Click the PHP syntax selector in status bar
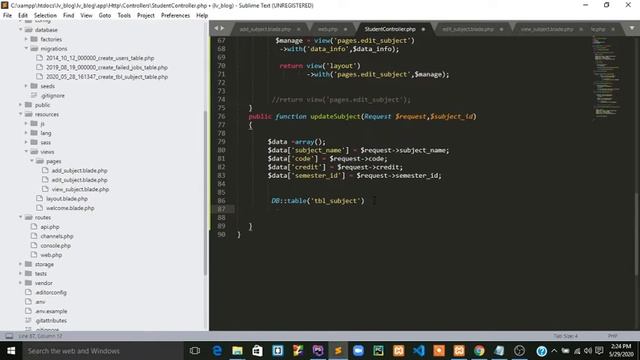640x360 pixels. (612, 336)
